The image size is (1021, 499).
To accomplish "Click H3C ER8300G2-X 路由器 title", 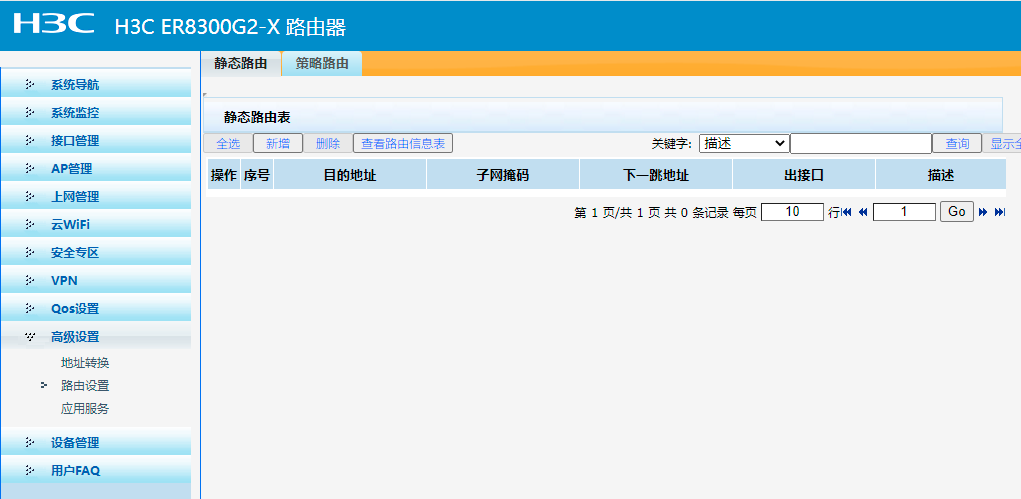I will tap(231, 27).
